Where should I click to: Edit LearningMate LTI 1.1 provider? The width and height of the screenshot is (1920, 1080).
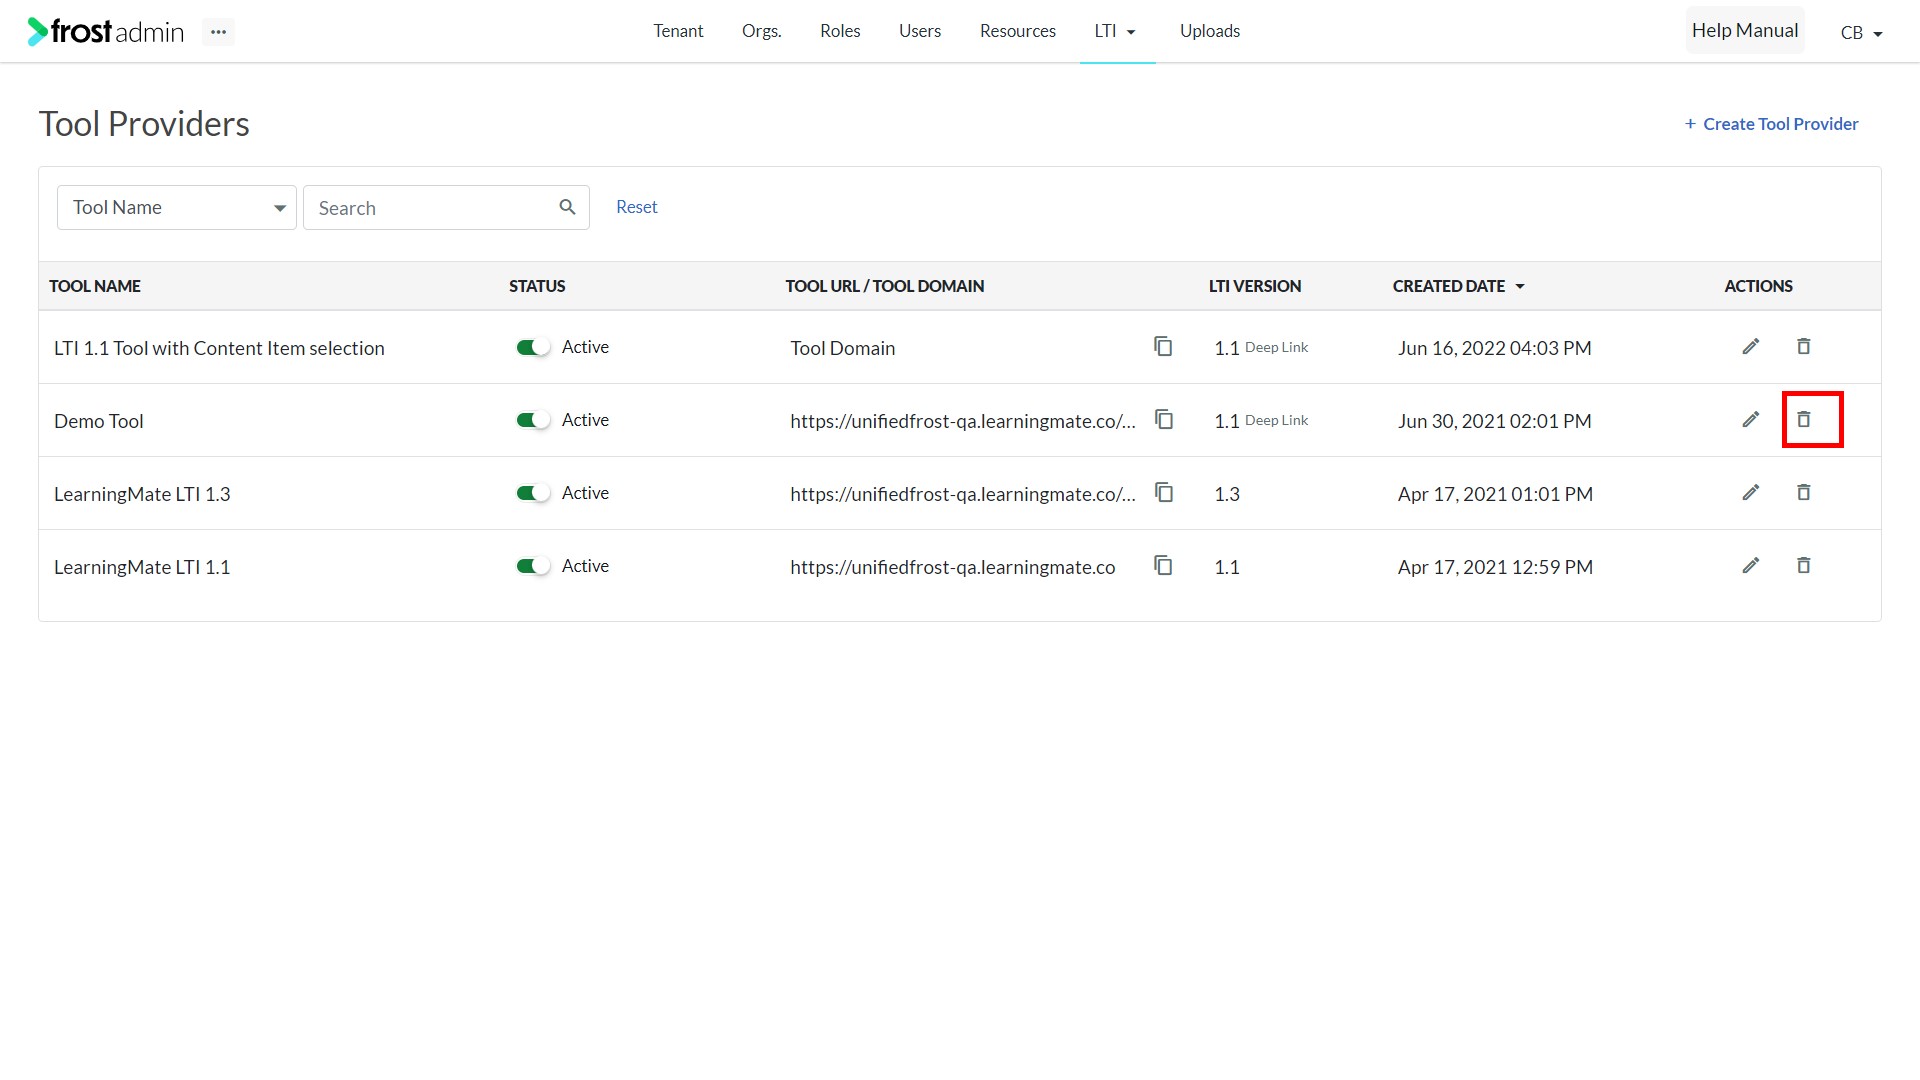pyautogui.click(x=1750, y=565)
